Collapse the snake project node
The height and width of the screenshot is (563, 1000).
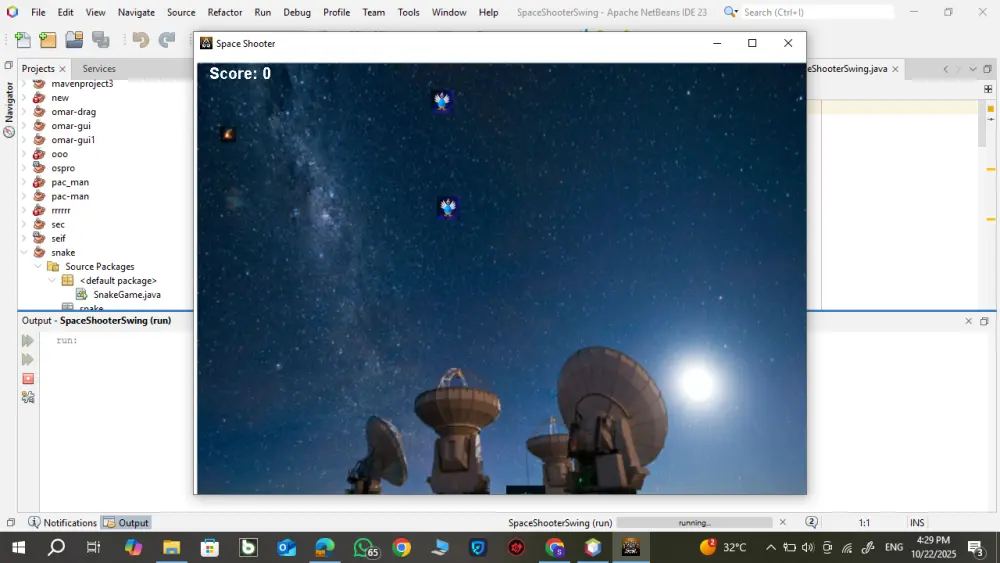[24, 252]
